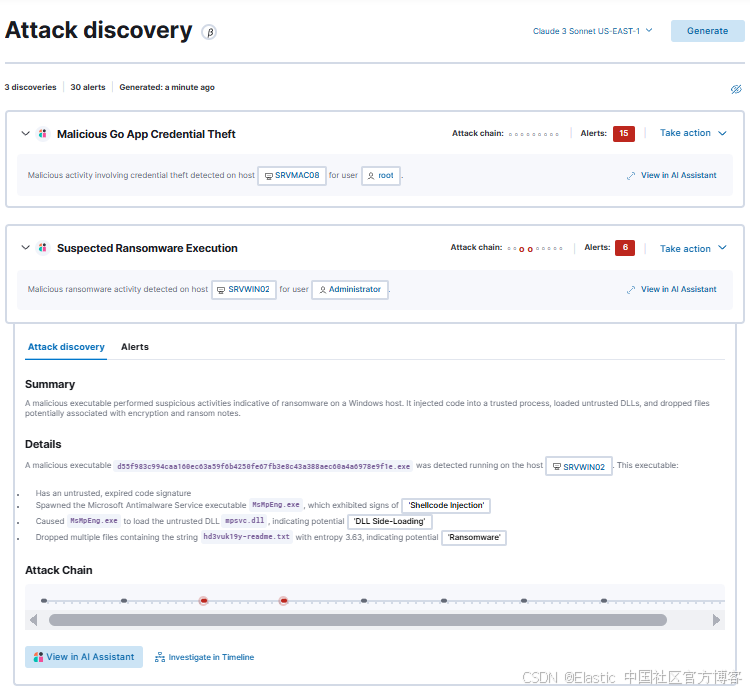This screenshot has width=750, height=691.
Task: Click the malicious executable hash filename
Action: (x=264, y=466)
